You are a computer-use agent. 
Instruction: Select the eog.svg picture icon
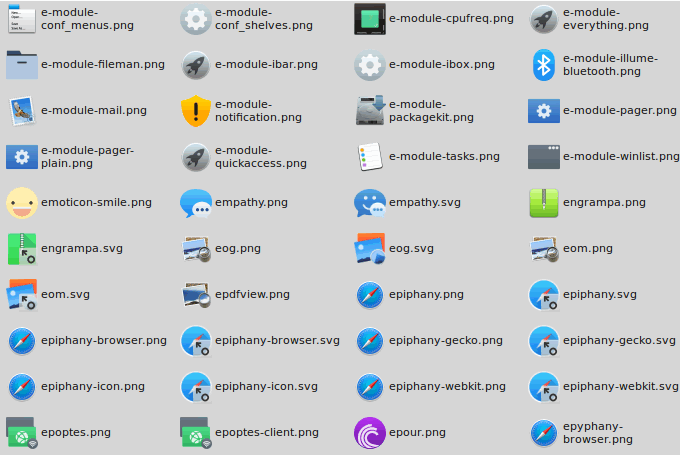click(370, 249)
